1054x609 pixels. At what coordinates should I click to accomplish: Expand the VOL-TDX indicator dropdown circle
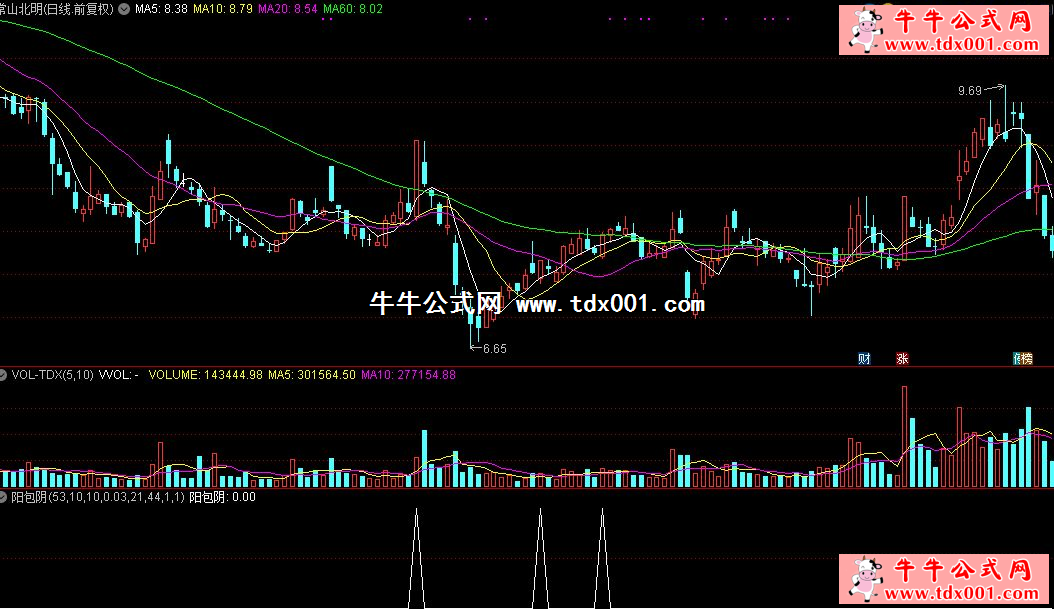[x=5, y=375]
